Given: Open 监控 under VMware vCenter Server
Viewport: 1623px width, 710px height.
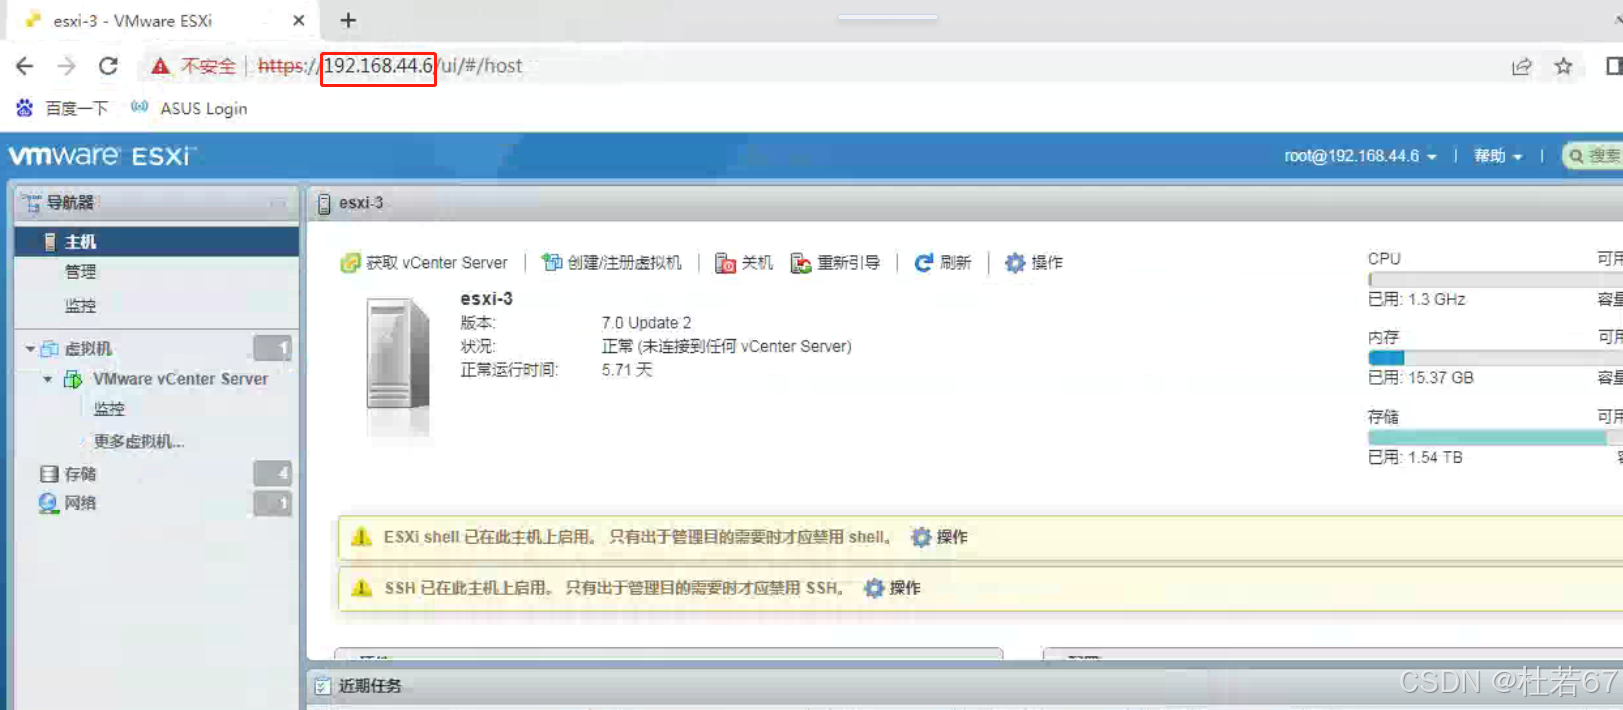Looking at the screenshot, I should pos(109,409).
